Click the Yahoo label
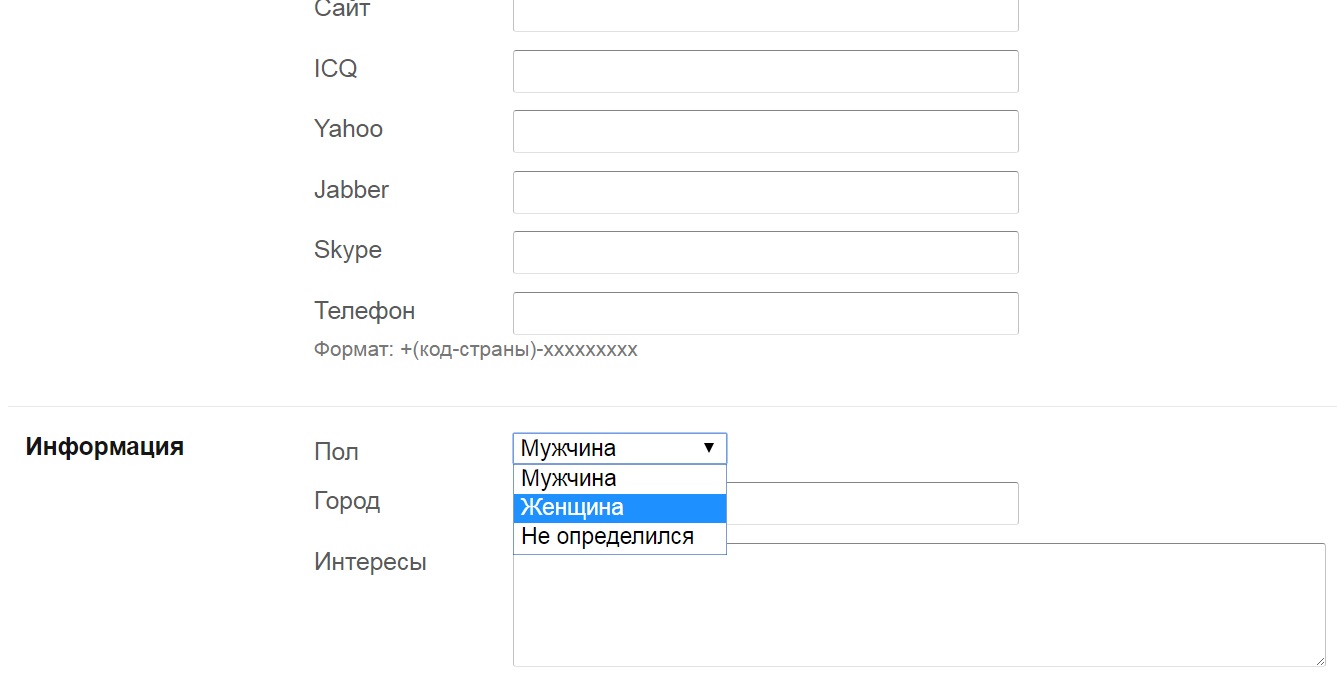 tap(348, 128)
